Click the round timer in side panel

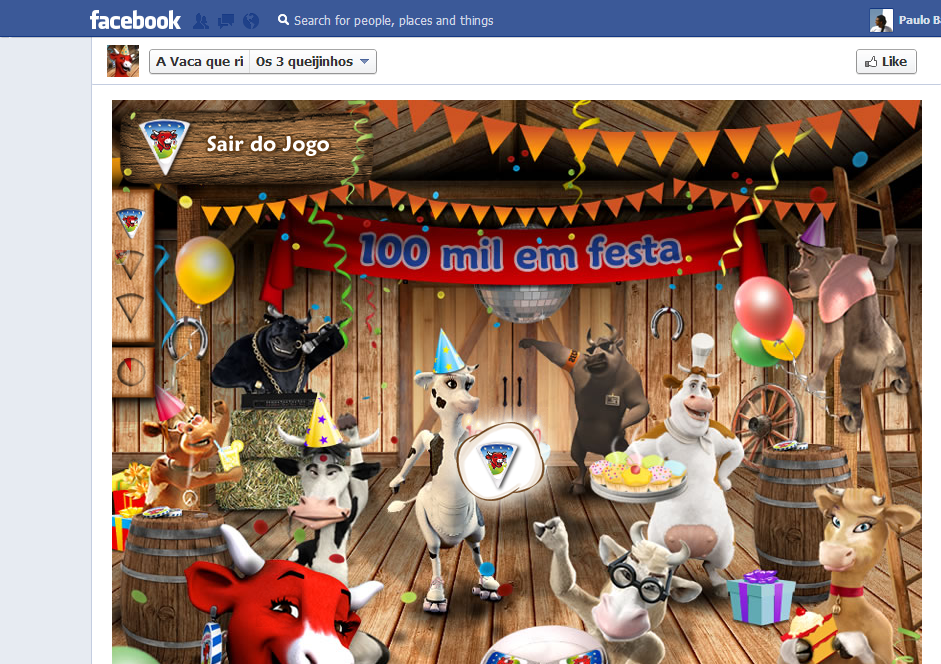[x=128, y=369]
